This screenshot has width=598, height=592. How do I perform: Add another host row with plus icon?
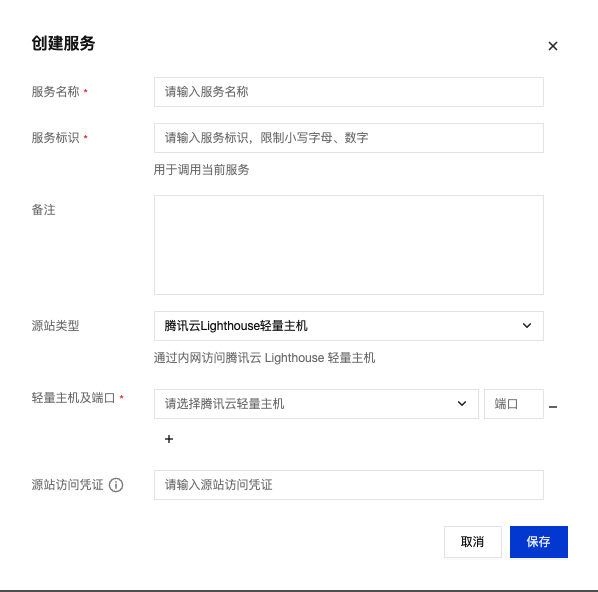tap(169, 439)
